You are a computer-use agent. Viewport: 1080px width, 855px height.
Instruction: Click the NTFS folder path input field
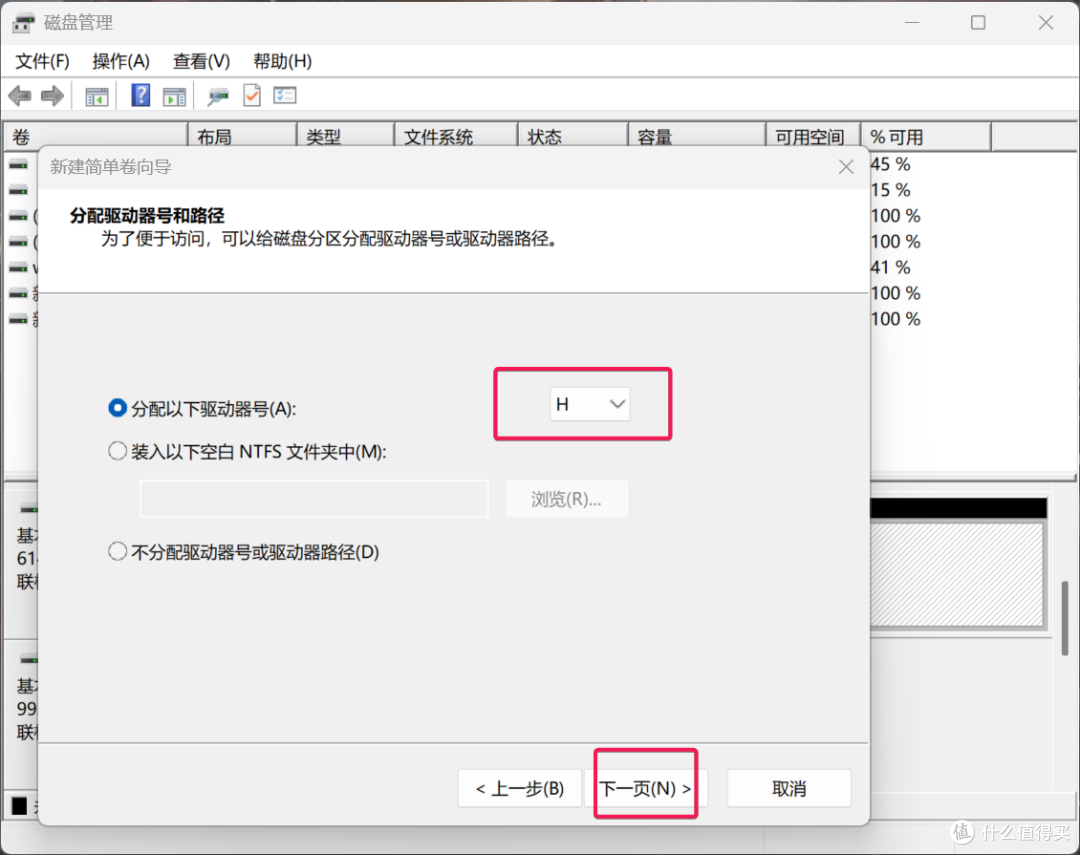(x=314, y=499)
